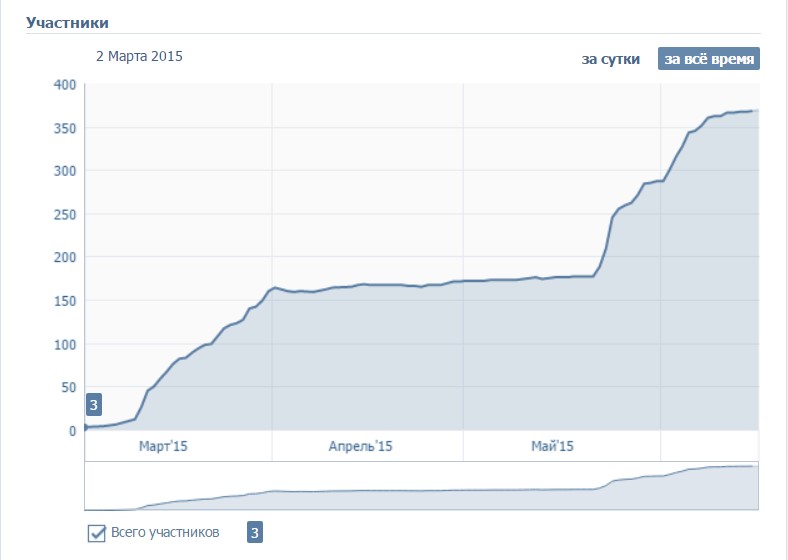Switch to the "за сутки" view
Viewport: 788px width, 560px height.
[x=611, y=59]
